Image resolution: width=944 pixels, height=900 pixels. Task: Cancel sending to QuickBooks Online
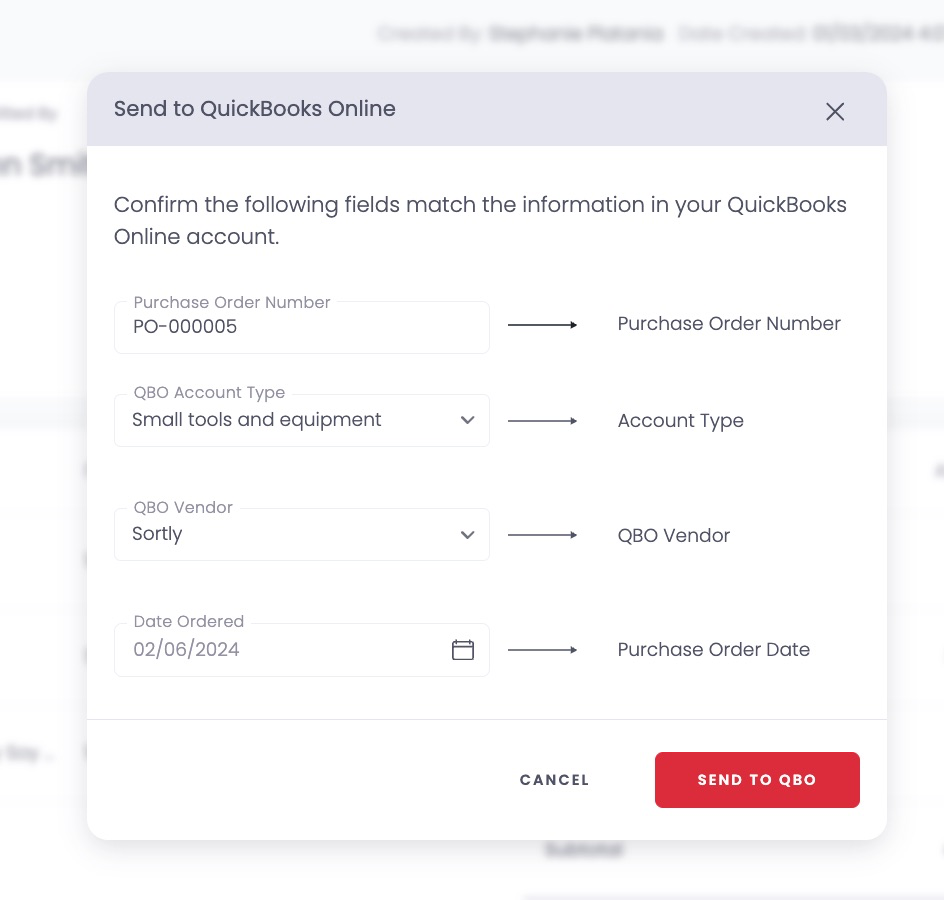click(x=554, y=780)
